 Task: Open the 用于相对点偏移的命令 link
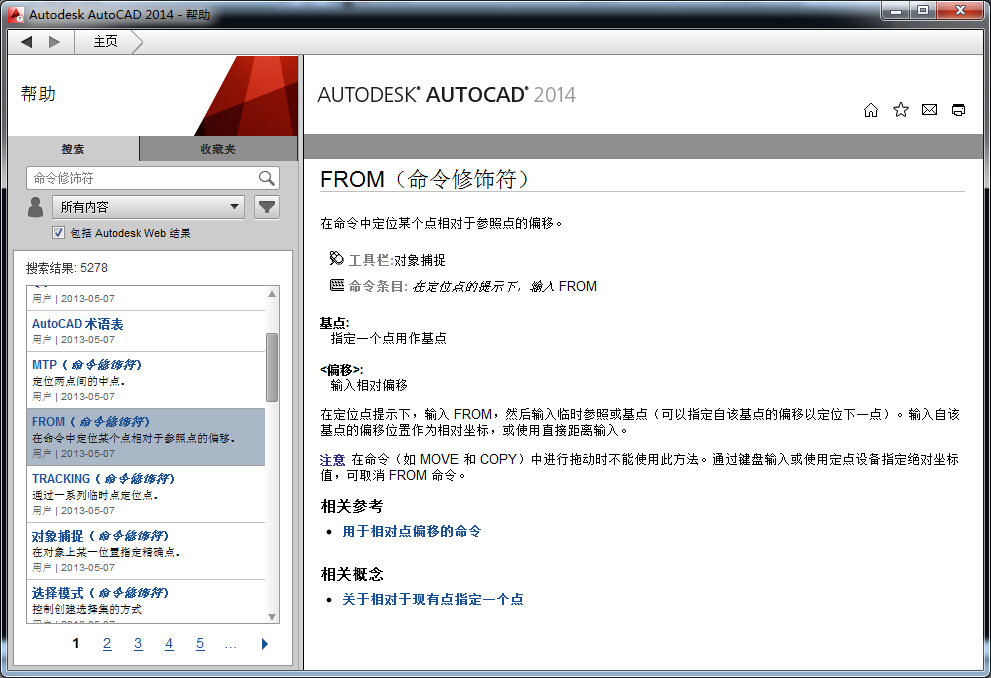[412, 531]
